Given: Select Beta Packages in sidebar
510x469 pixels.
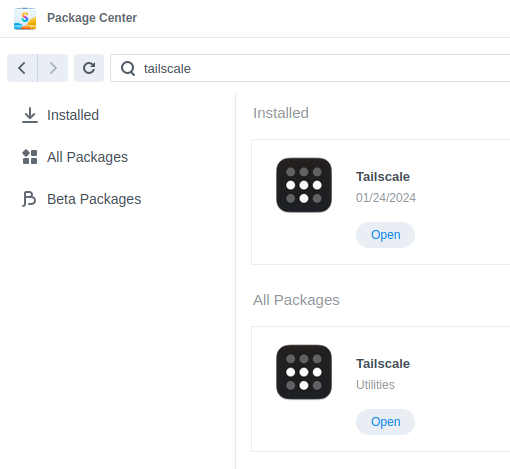Looking at the screenshot, I should [x=94, y=199].
